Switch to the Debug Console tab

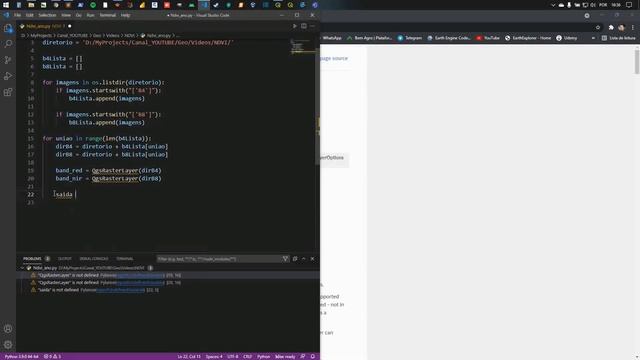tap(94, 259)
